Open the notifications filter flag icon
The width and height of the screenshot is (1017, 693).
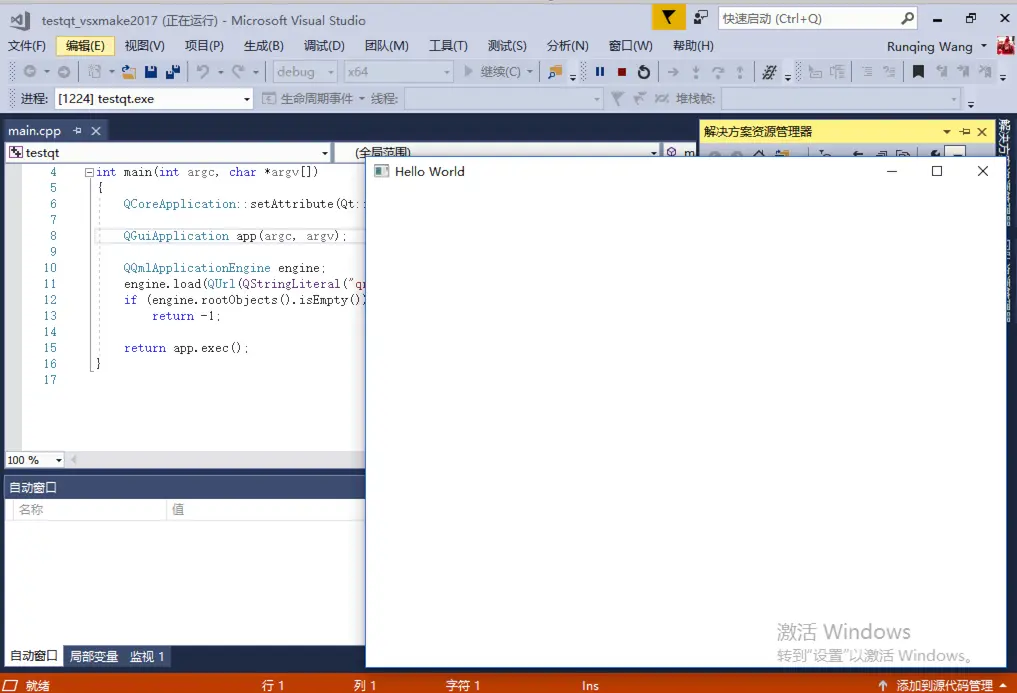[668, 18]
